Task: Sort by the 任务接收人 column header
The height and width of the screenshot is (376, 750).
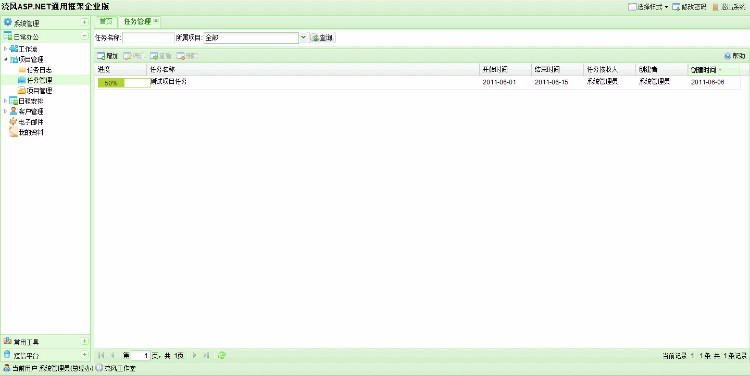Action: pos(610,69)
